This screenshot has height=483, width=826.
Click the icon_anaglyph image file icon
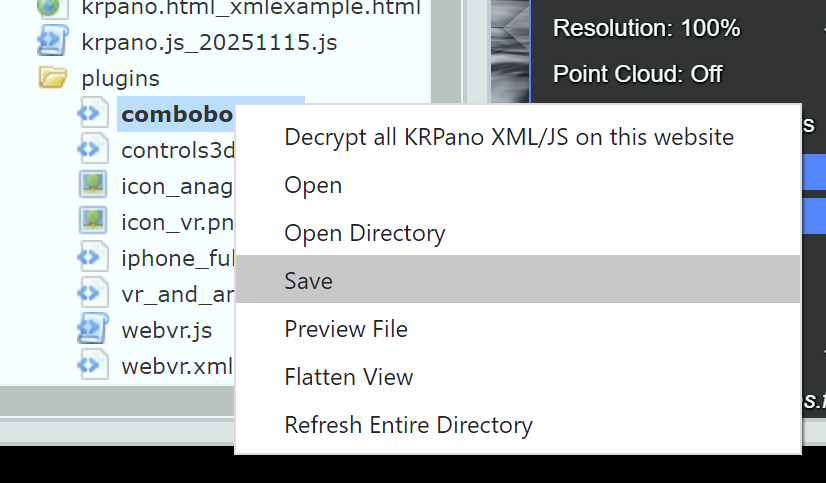click(x=92, y=186)
